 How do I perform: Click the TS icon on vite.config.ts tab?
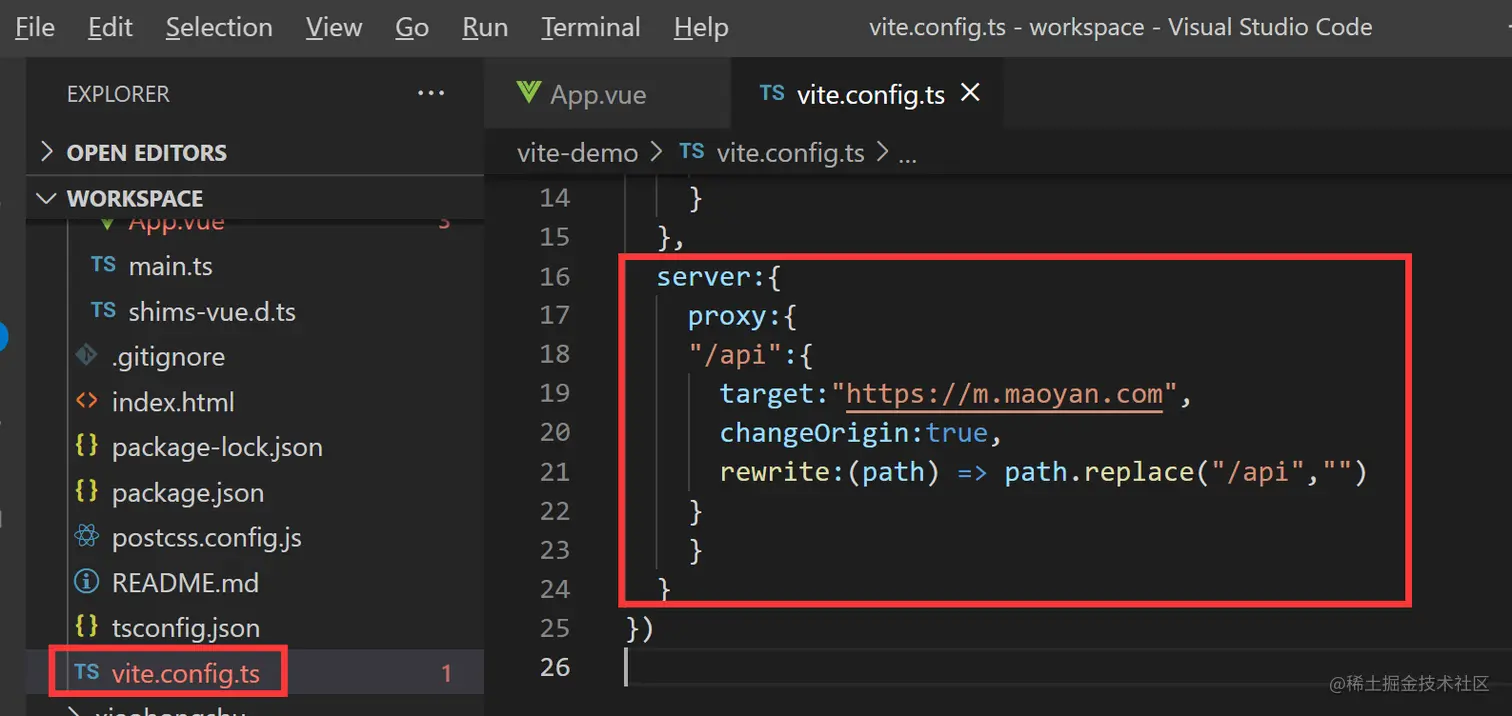[x=772, y=93]
